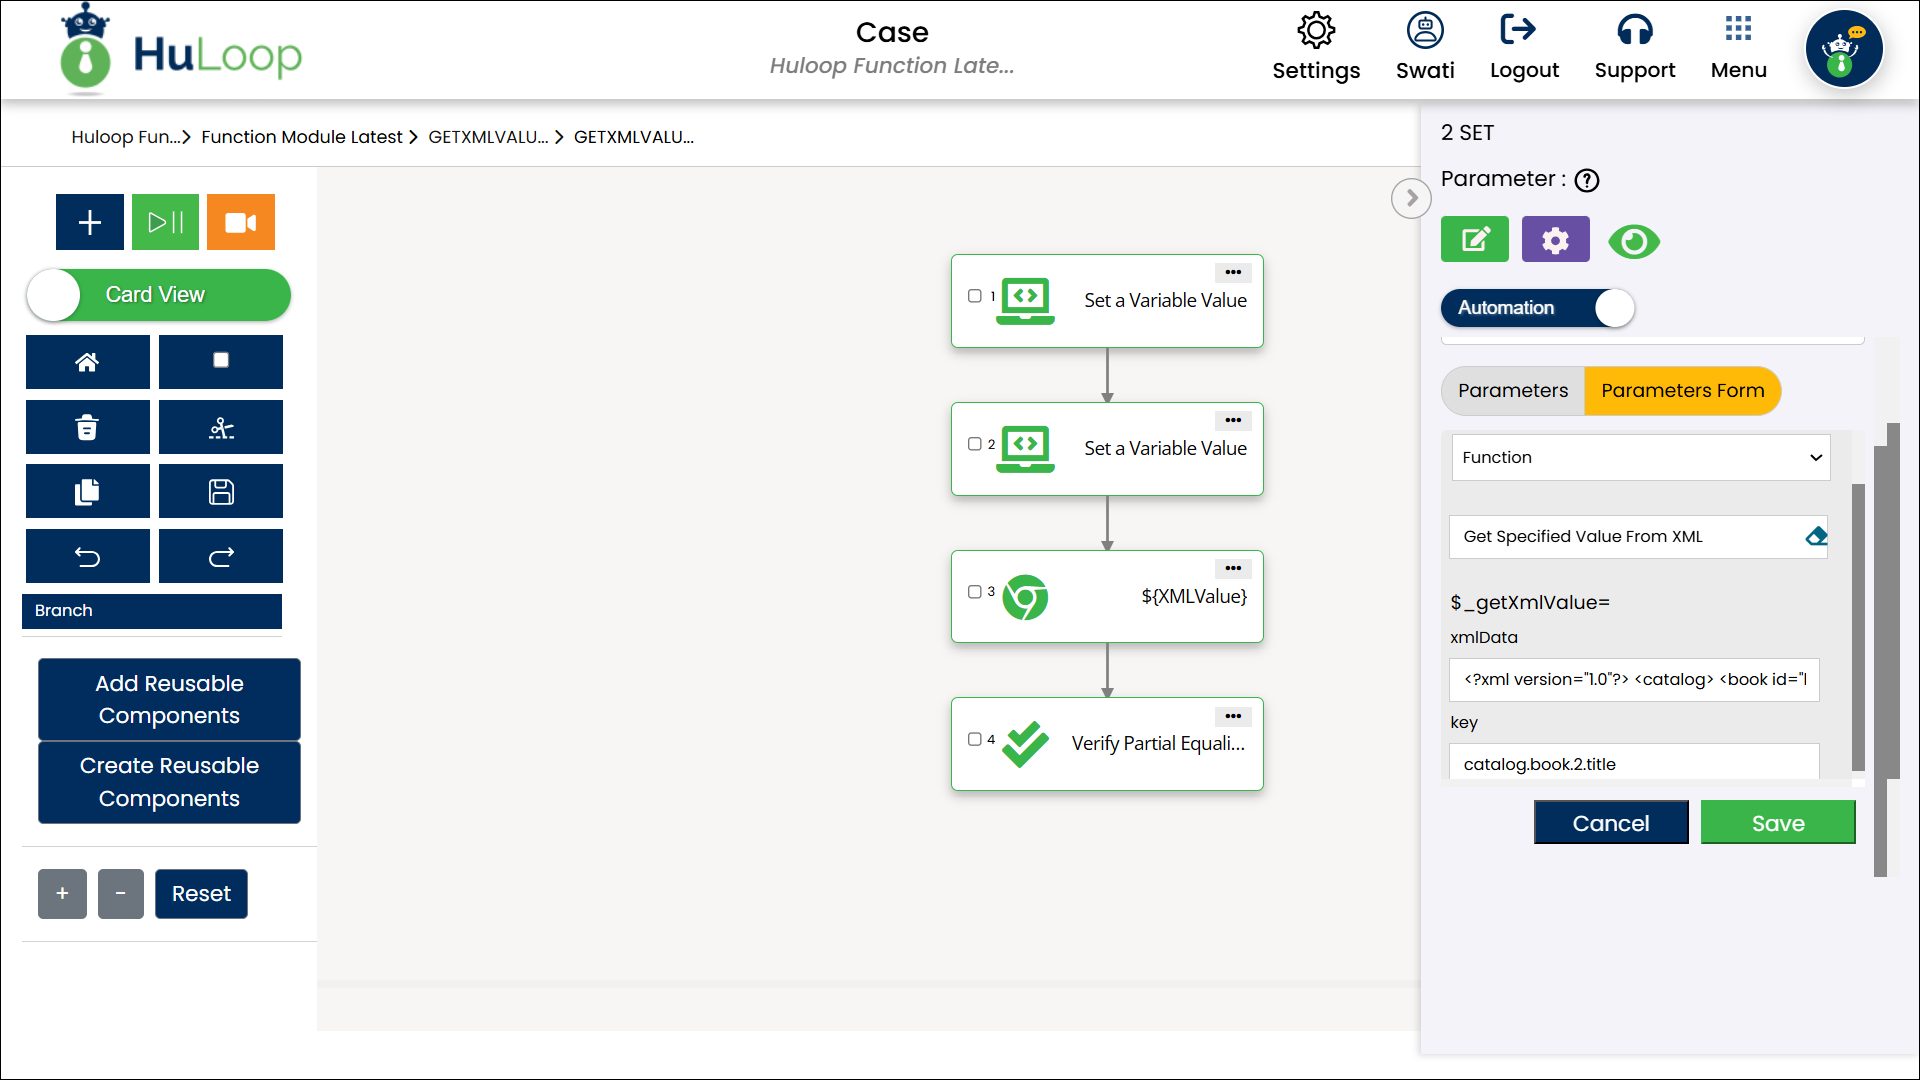Open three-dots menu on Verify Partial card

coord(1233,716)
